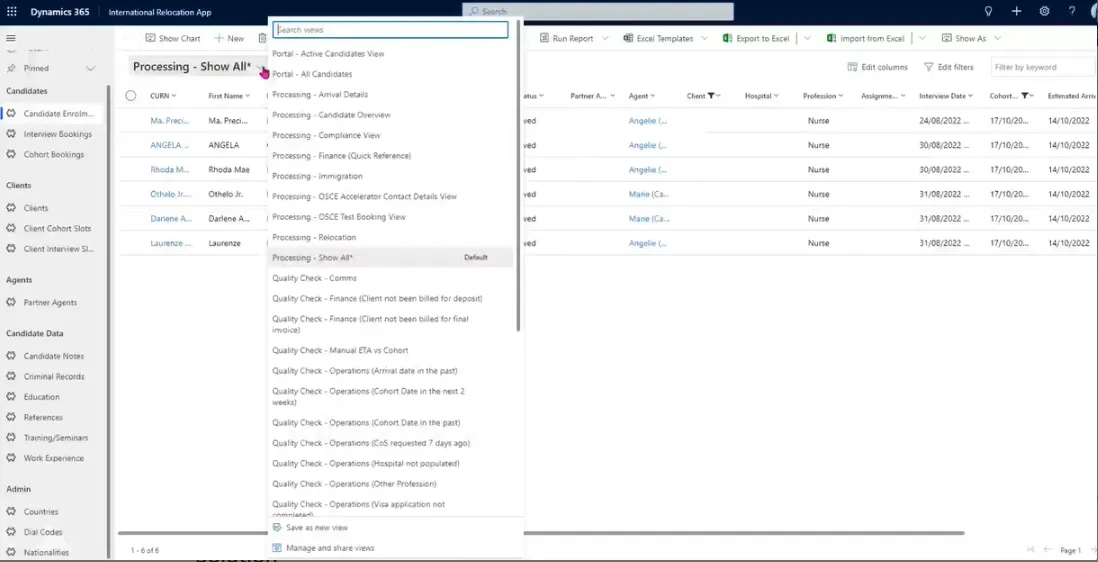Open the First Name column header menu

[229, 96]
